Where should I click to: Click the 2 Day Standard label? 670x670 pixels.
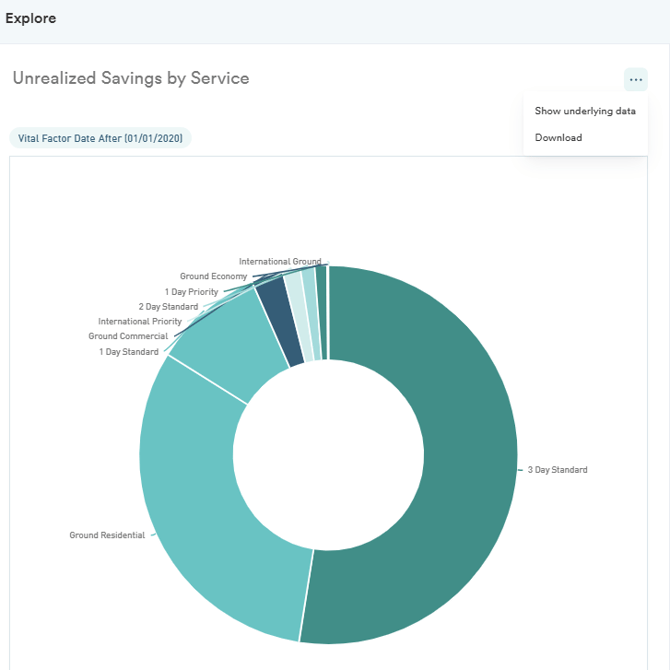pyautogui.click(x=168, y=306)
